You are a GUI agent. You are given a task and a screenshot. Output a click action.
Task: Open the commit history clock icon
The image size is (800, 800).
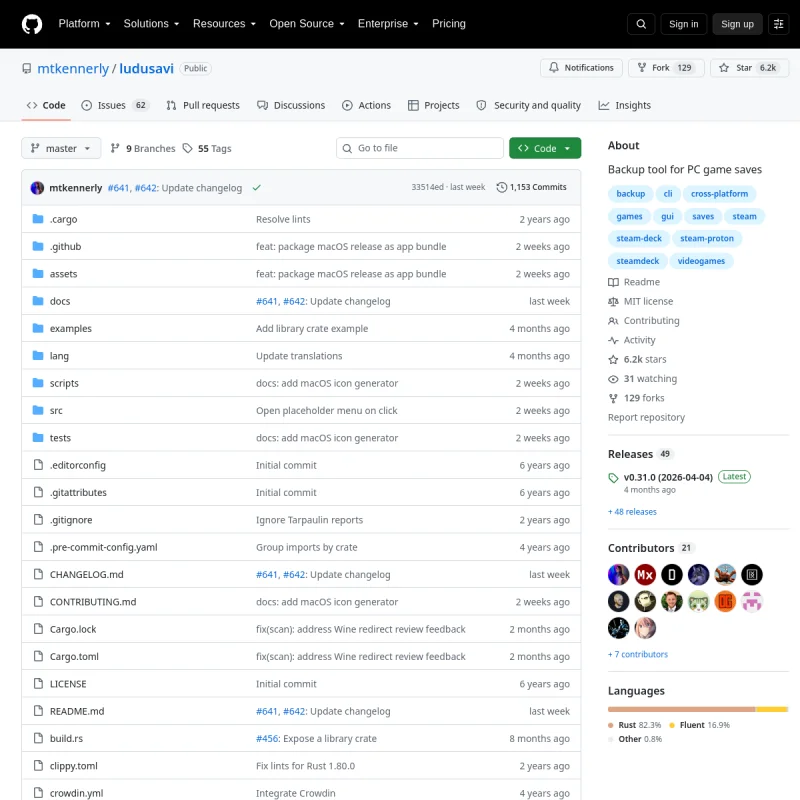tap(502, 187)
